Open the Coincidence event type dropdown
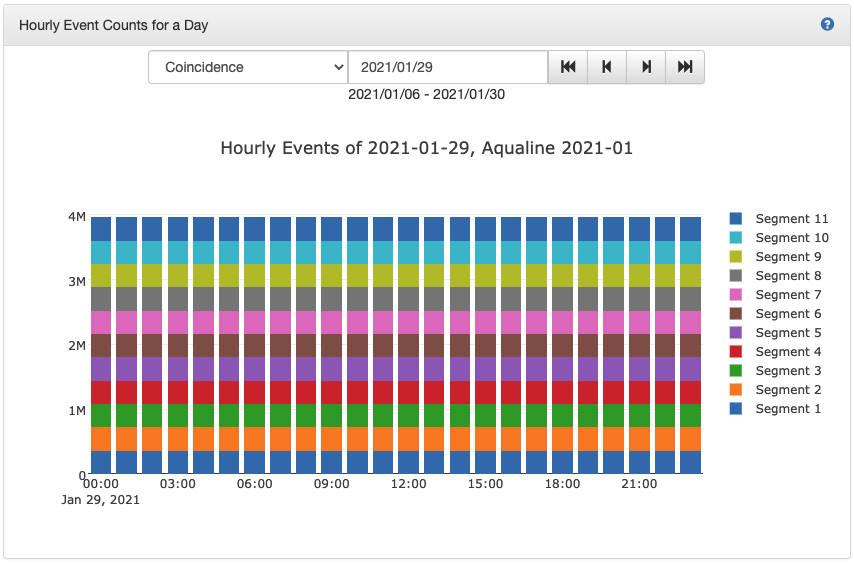This screenshot has width=854, height=563. click(248, 67)
